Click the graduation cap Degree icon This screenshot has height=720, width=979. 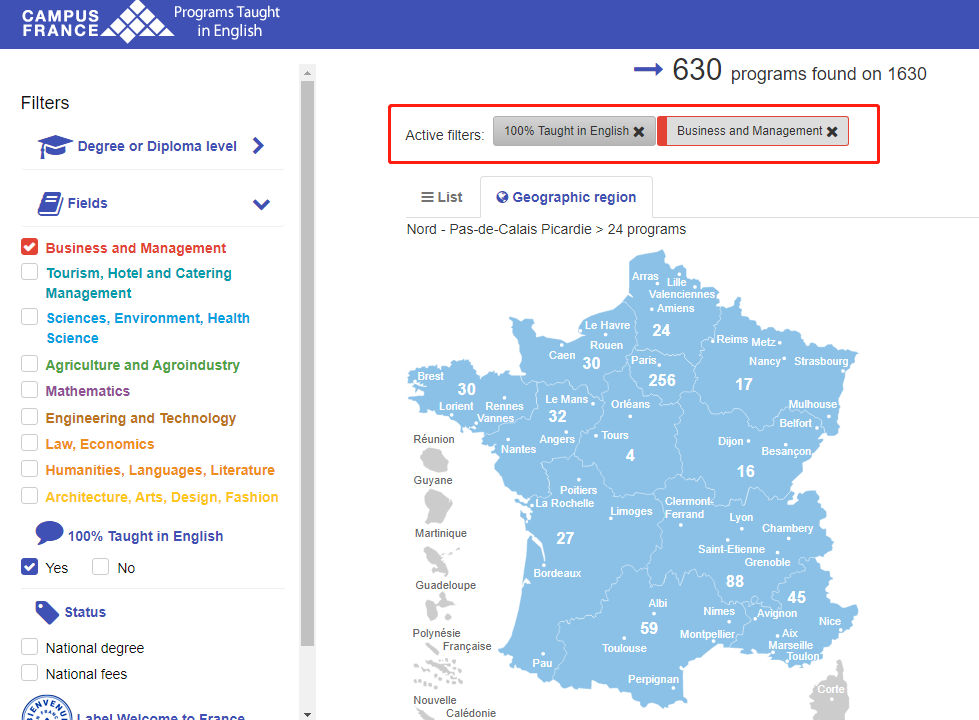[x=55, y=147]
